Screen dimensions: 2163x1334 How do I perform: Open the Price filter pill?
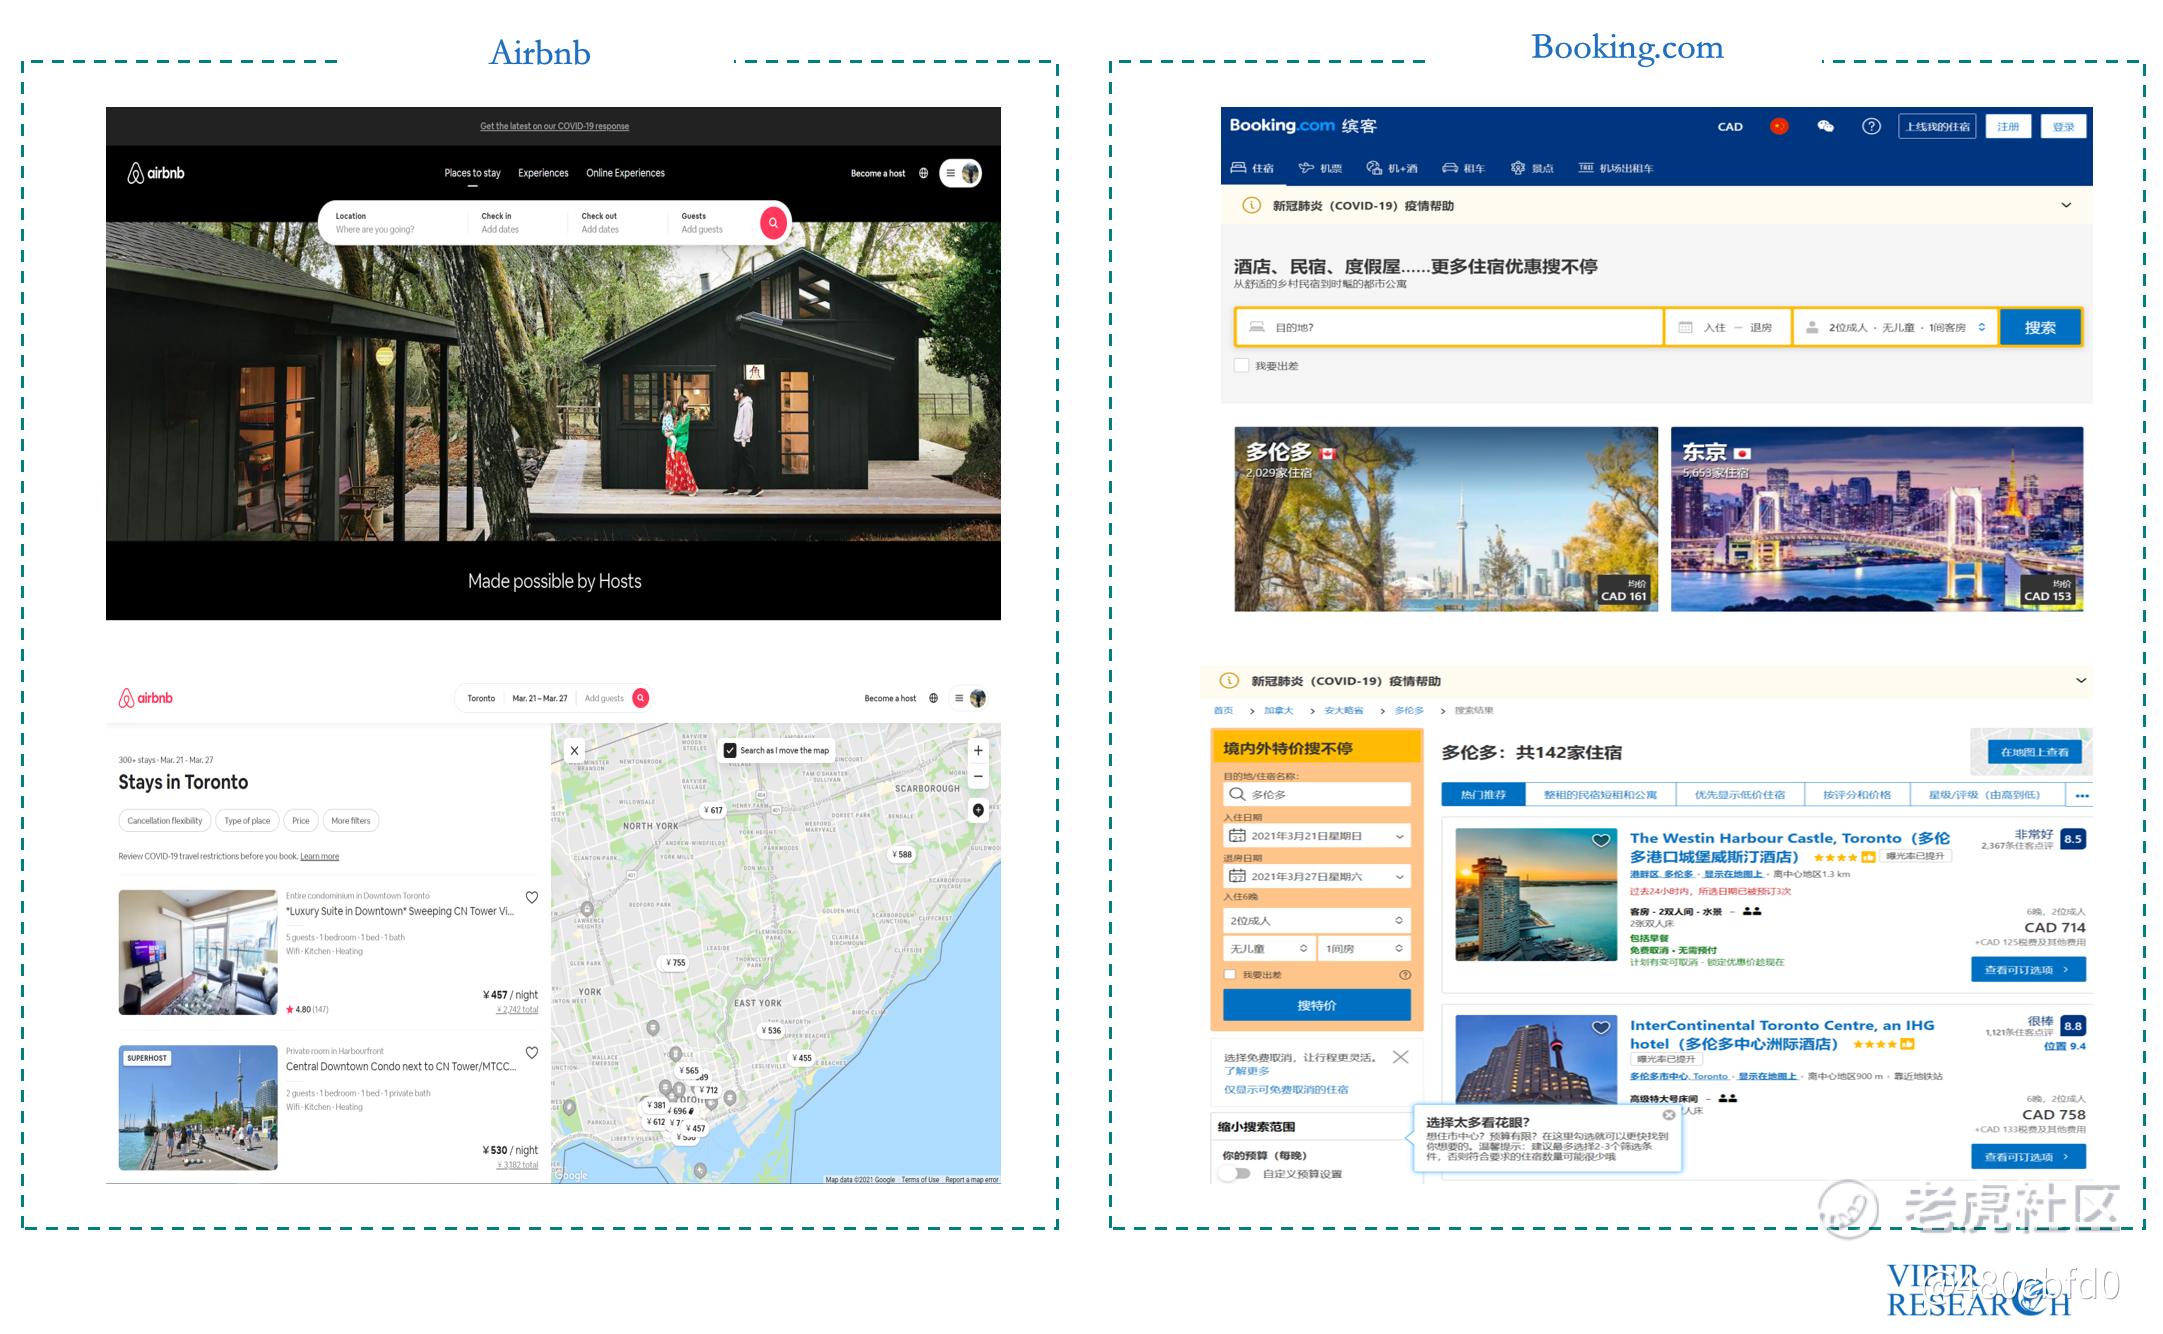click(x=301, y=821)
